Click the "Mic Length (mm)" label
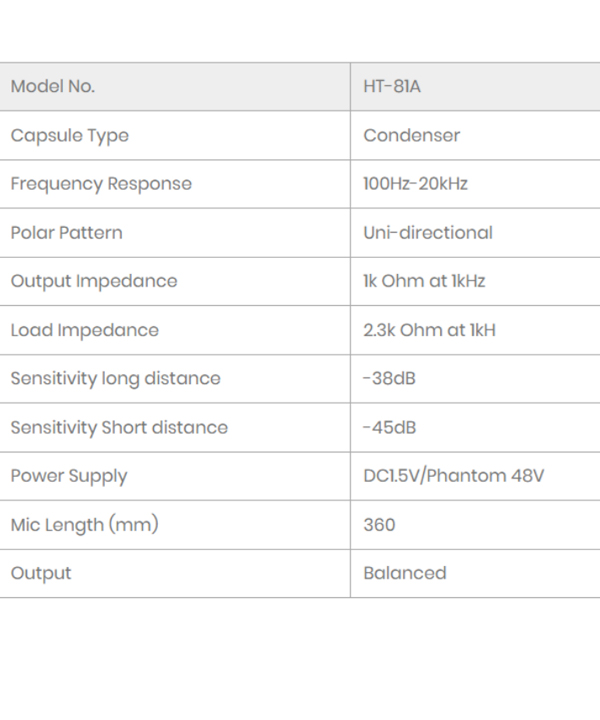 click(x=85, y=524)
